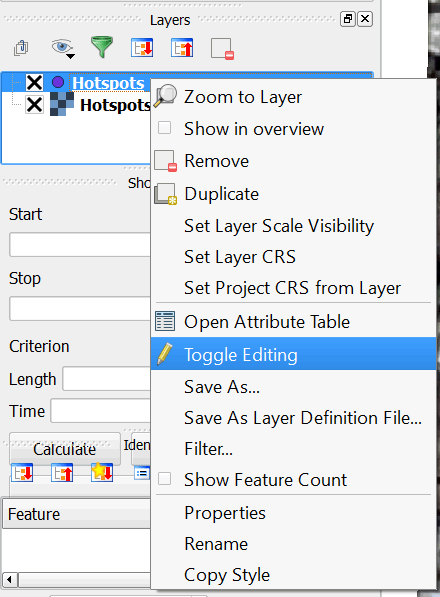Click the green funnel filter legend icon
The image size is (440, 597).
coord(102,47)
